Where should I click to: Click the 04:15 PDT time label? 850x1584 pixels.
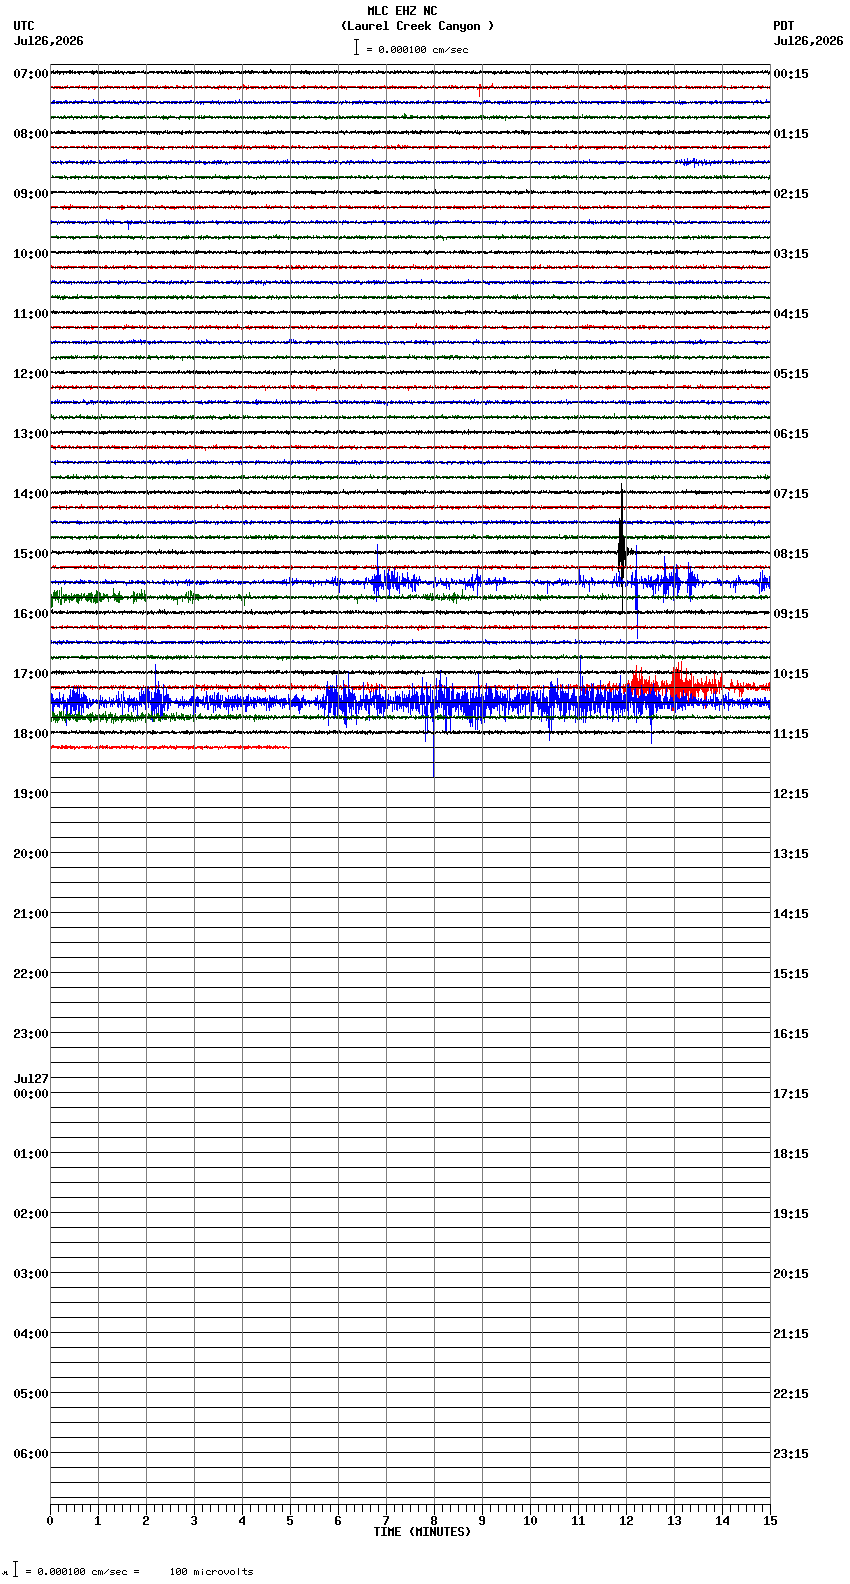pyautogui.click(x=791, y=314)
